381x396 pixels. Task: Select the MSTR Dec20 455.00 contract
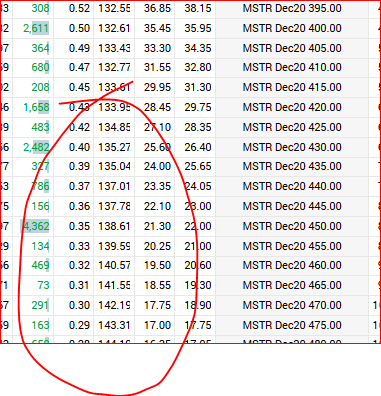(x=292, y=246)
